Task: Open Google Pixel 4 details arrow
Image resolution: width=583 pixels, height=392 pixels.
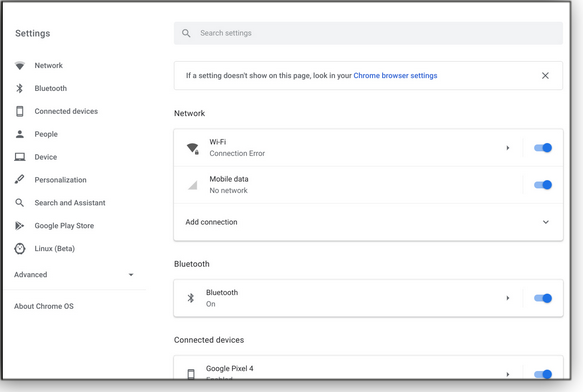Action: coord(508,374)
